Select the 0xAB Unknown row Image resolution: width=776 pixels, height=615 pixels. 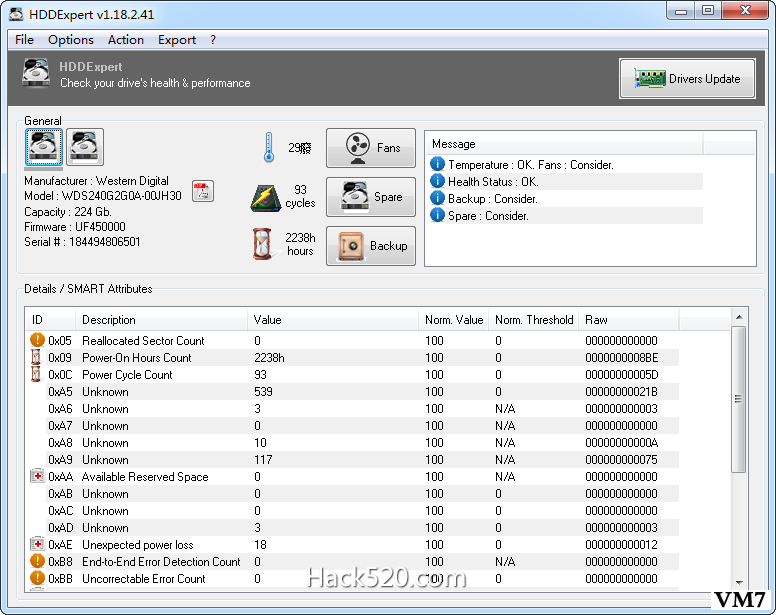pos(352,493)
